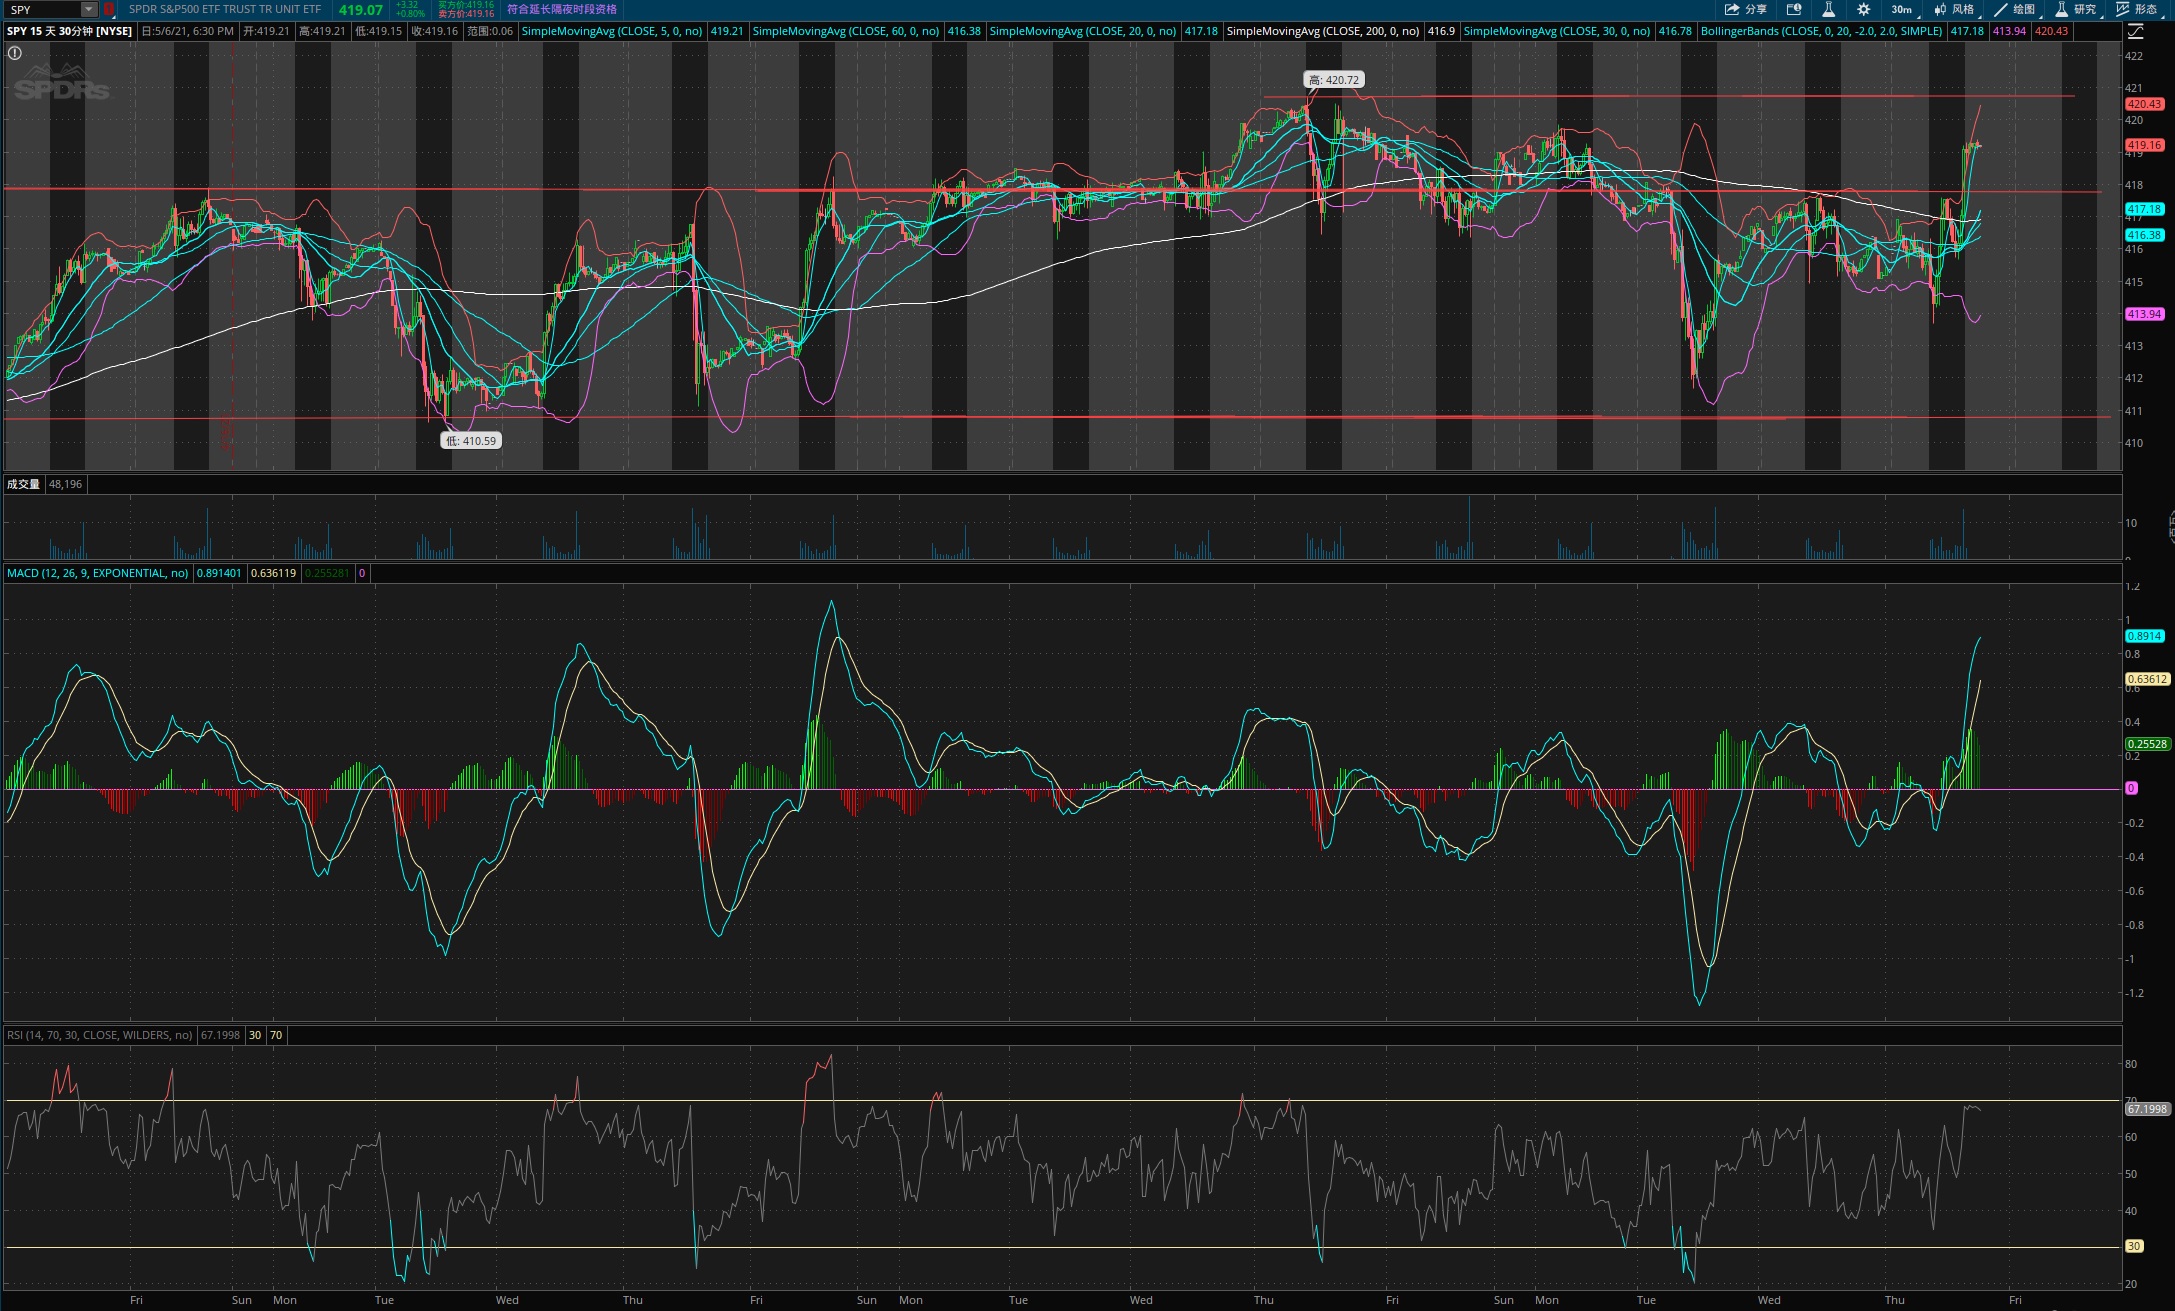This screenshot has width=2175, height=1311.
Task: Open the chart alert window icon
Action: (1794, 9)
